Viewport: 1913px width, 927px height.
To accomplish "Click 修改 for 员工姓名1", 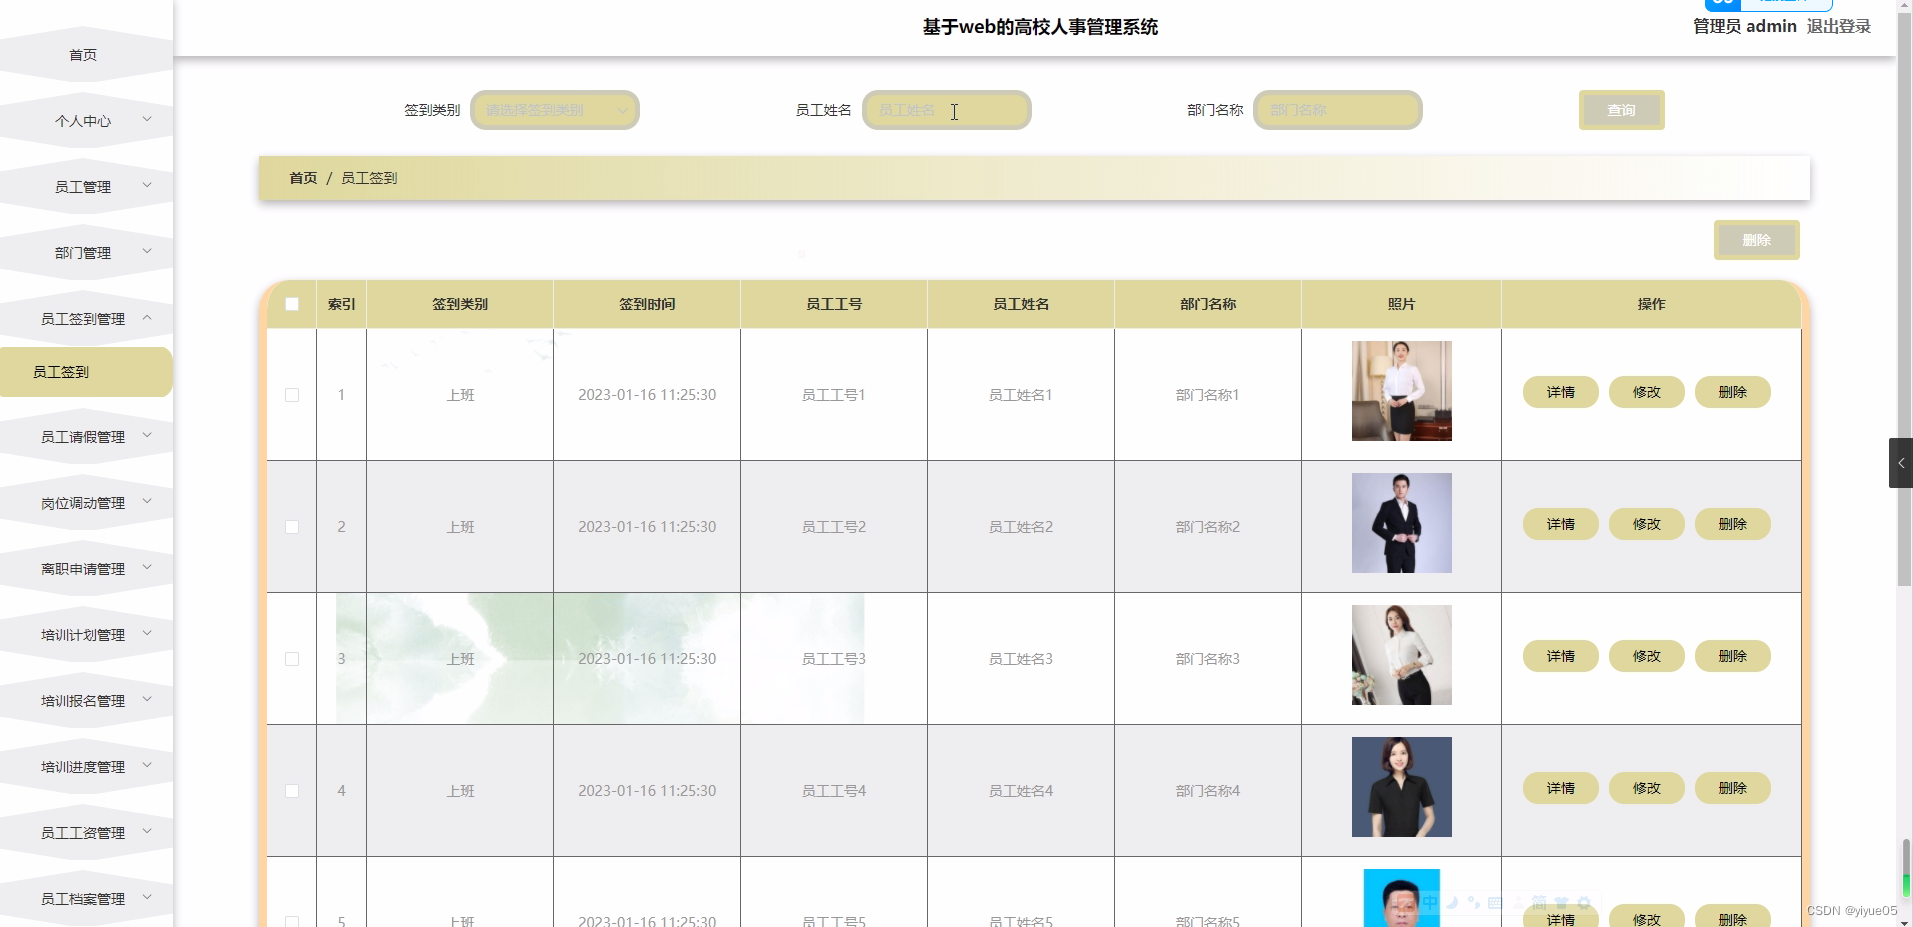I will coord(1646,392).
